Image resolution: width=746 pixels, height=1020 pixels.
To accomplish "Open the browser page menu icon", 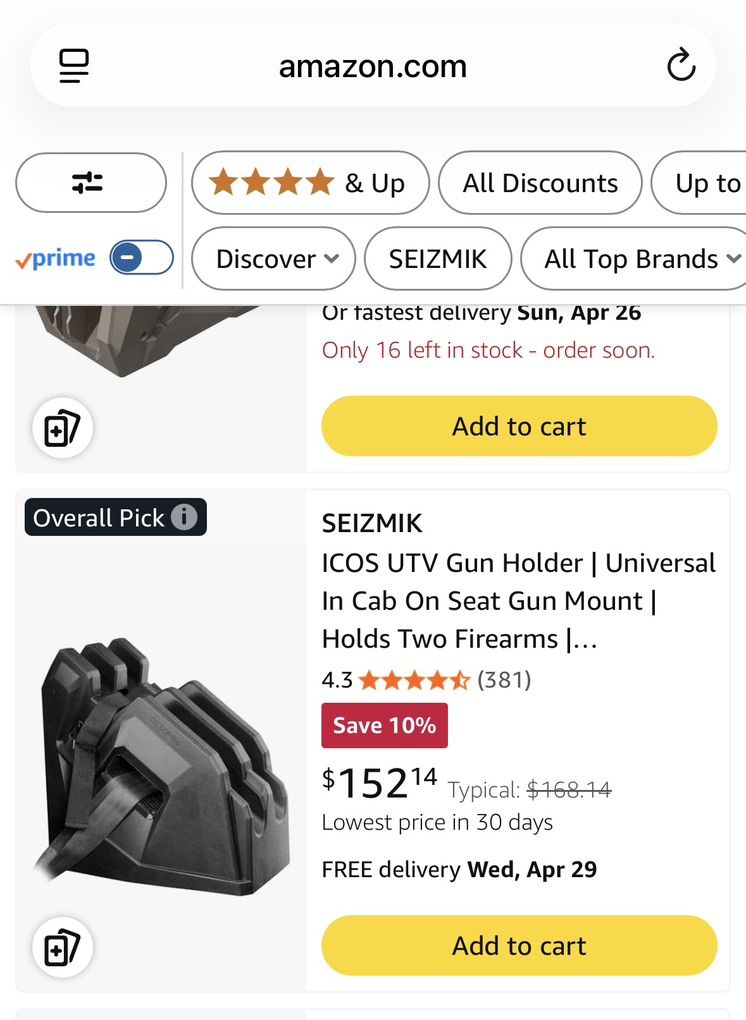I will coord(74,67).
